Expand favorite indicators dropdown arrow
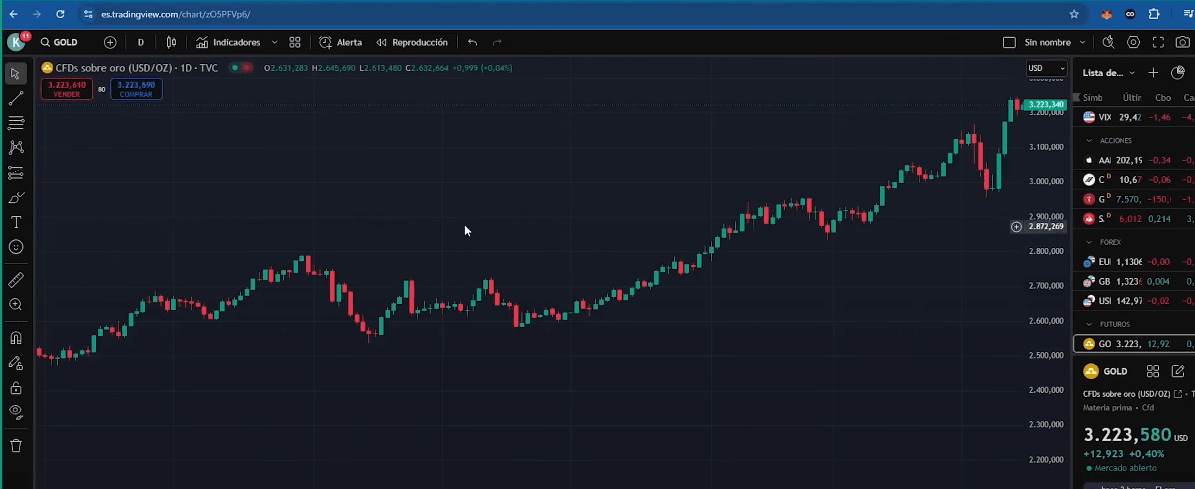Image resolution: width=1195 pixels, height=489 pixels. 274,43
